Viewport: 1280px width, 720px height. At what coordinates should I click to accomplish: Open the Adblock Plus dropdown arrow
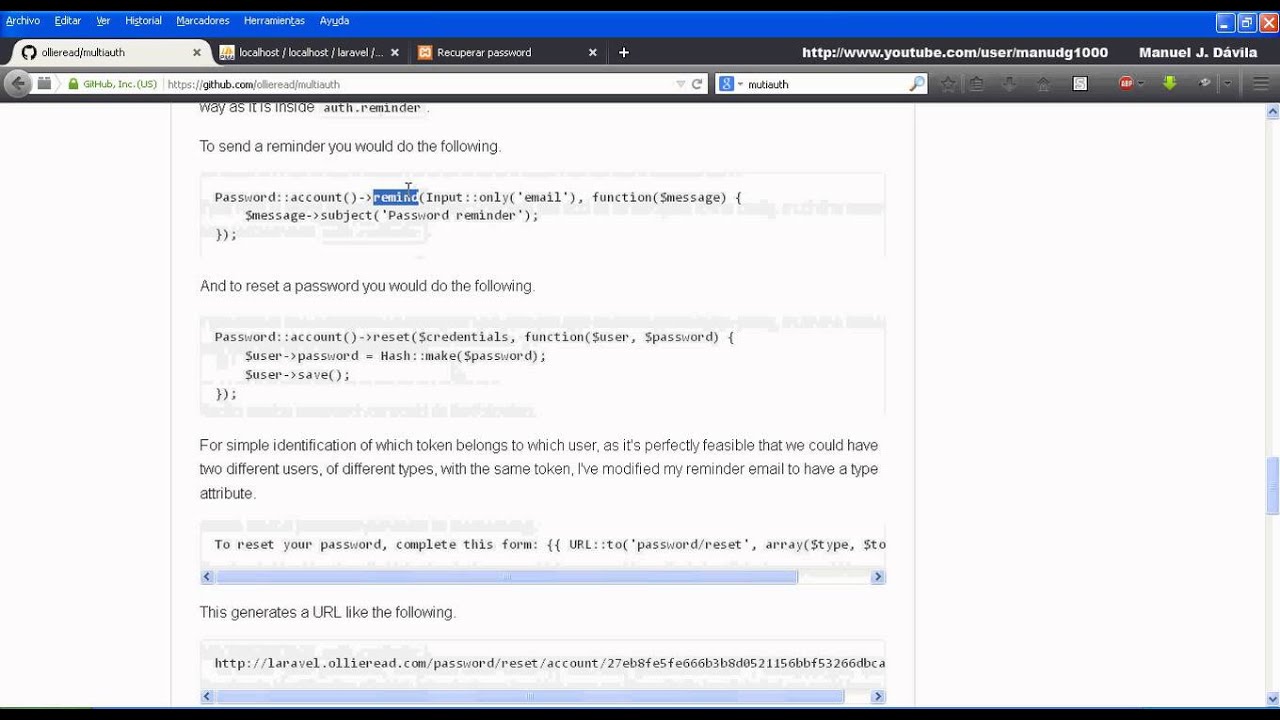coord(1141,84)
